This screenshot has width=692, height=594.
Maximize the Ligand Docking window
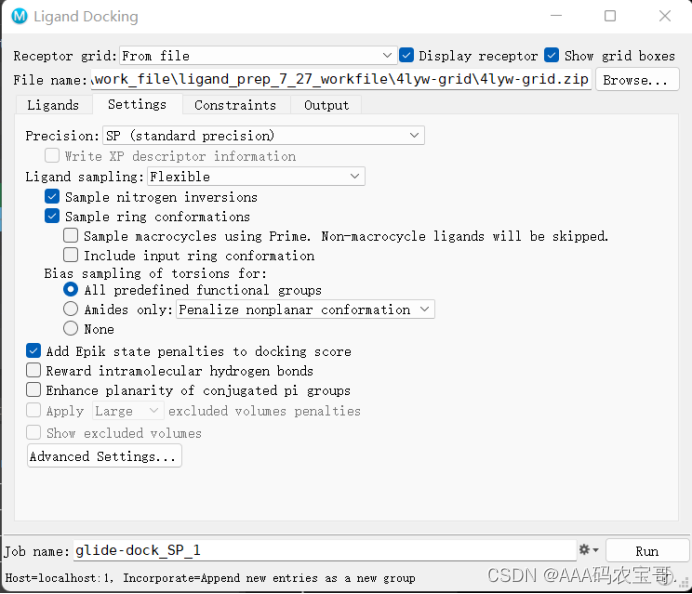click(x=610, y=16)
